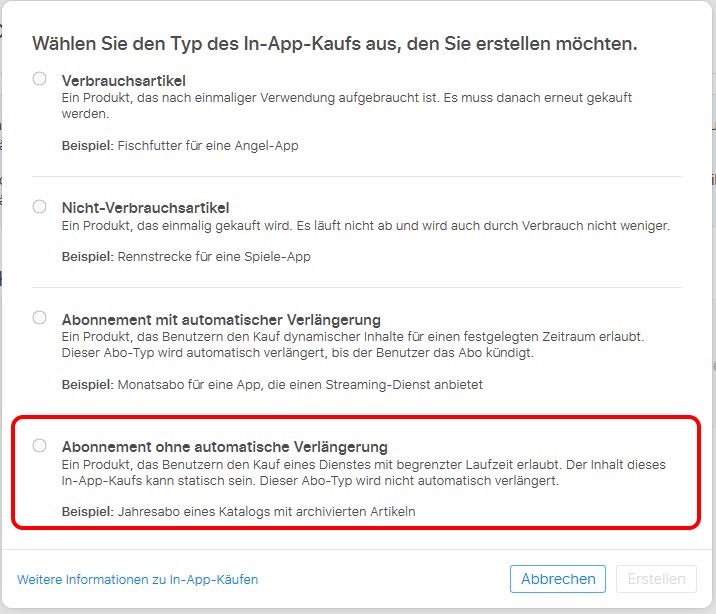
Task: Click the Jahresabo eines Katalogs example line
Action: pos(238,512)
